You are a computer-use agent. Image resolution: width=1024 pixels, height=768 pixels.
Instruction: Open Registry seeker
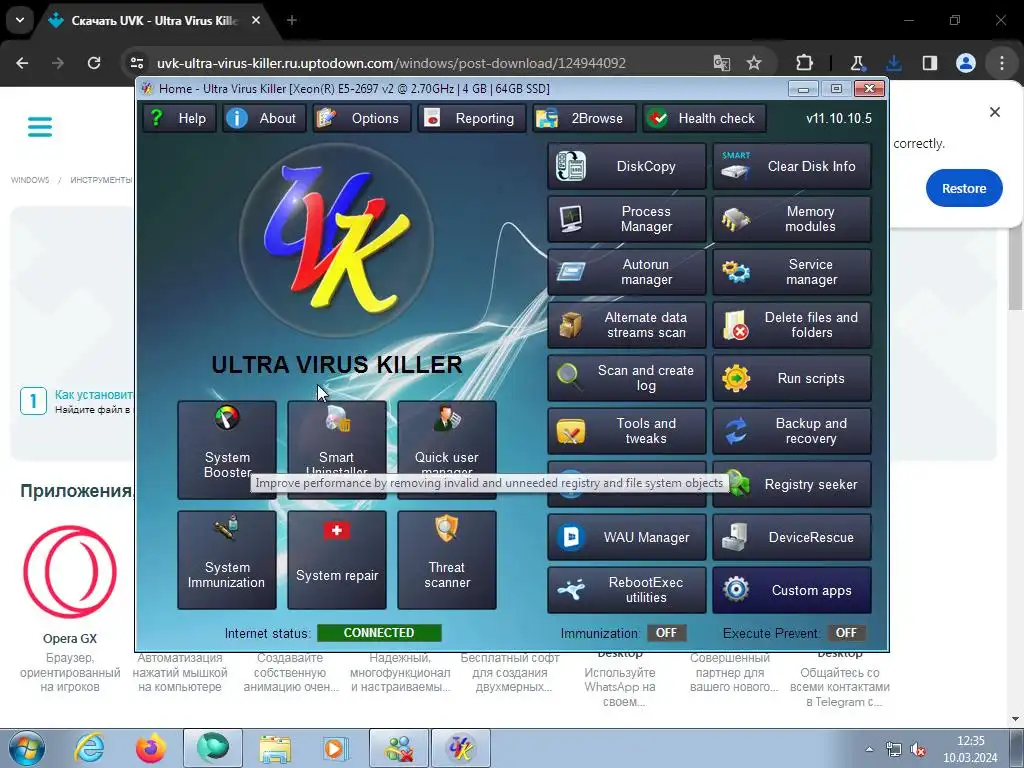792,485
